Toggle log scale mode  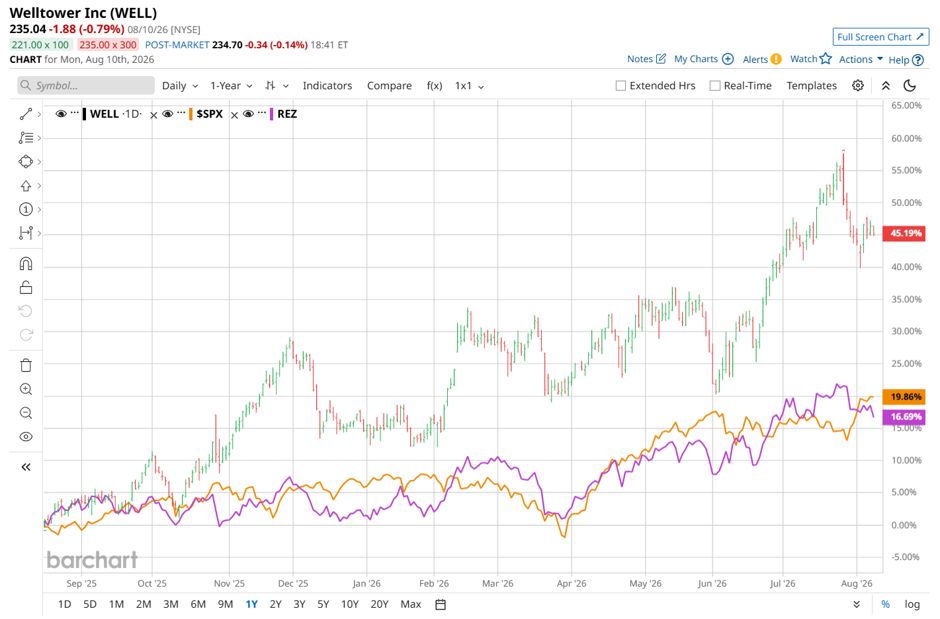click(x=912, y=605)
